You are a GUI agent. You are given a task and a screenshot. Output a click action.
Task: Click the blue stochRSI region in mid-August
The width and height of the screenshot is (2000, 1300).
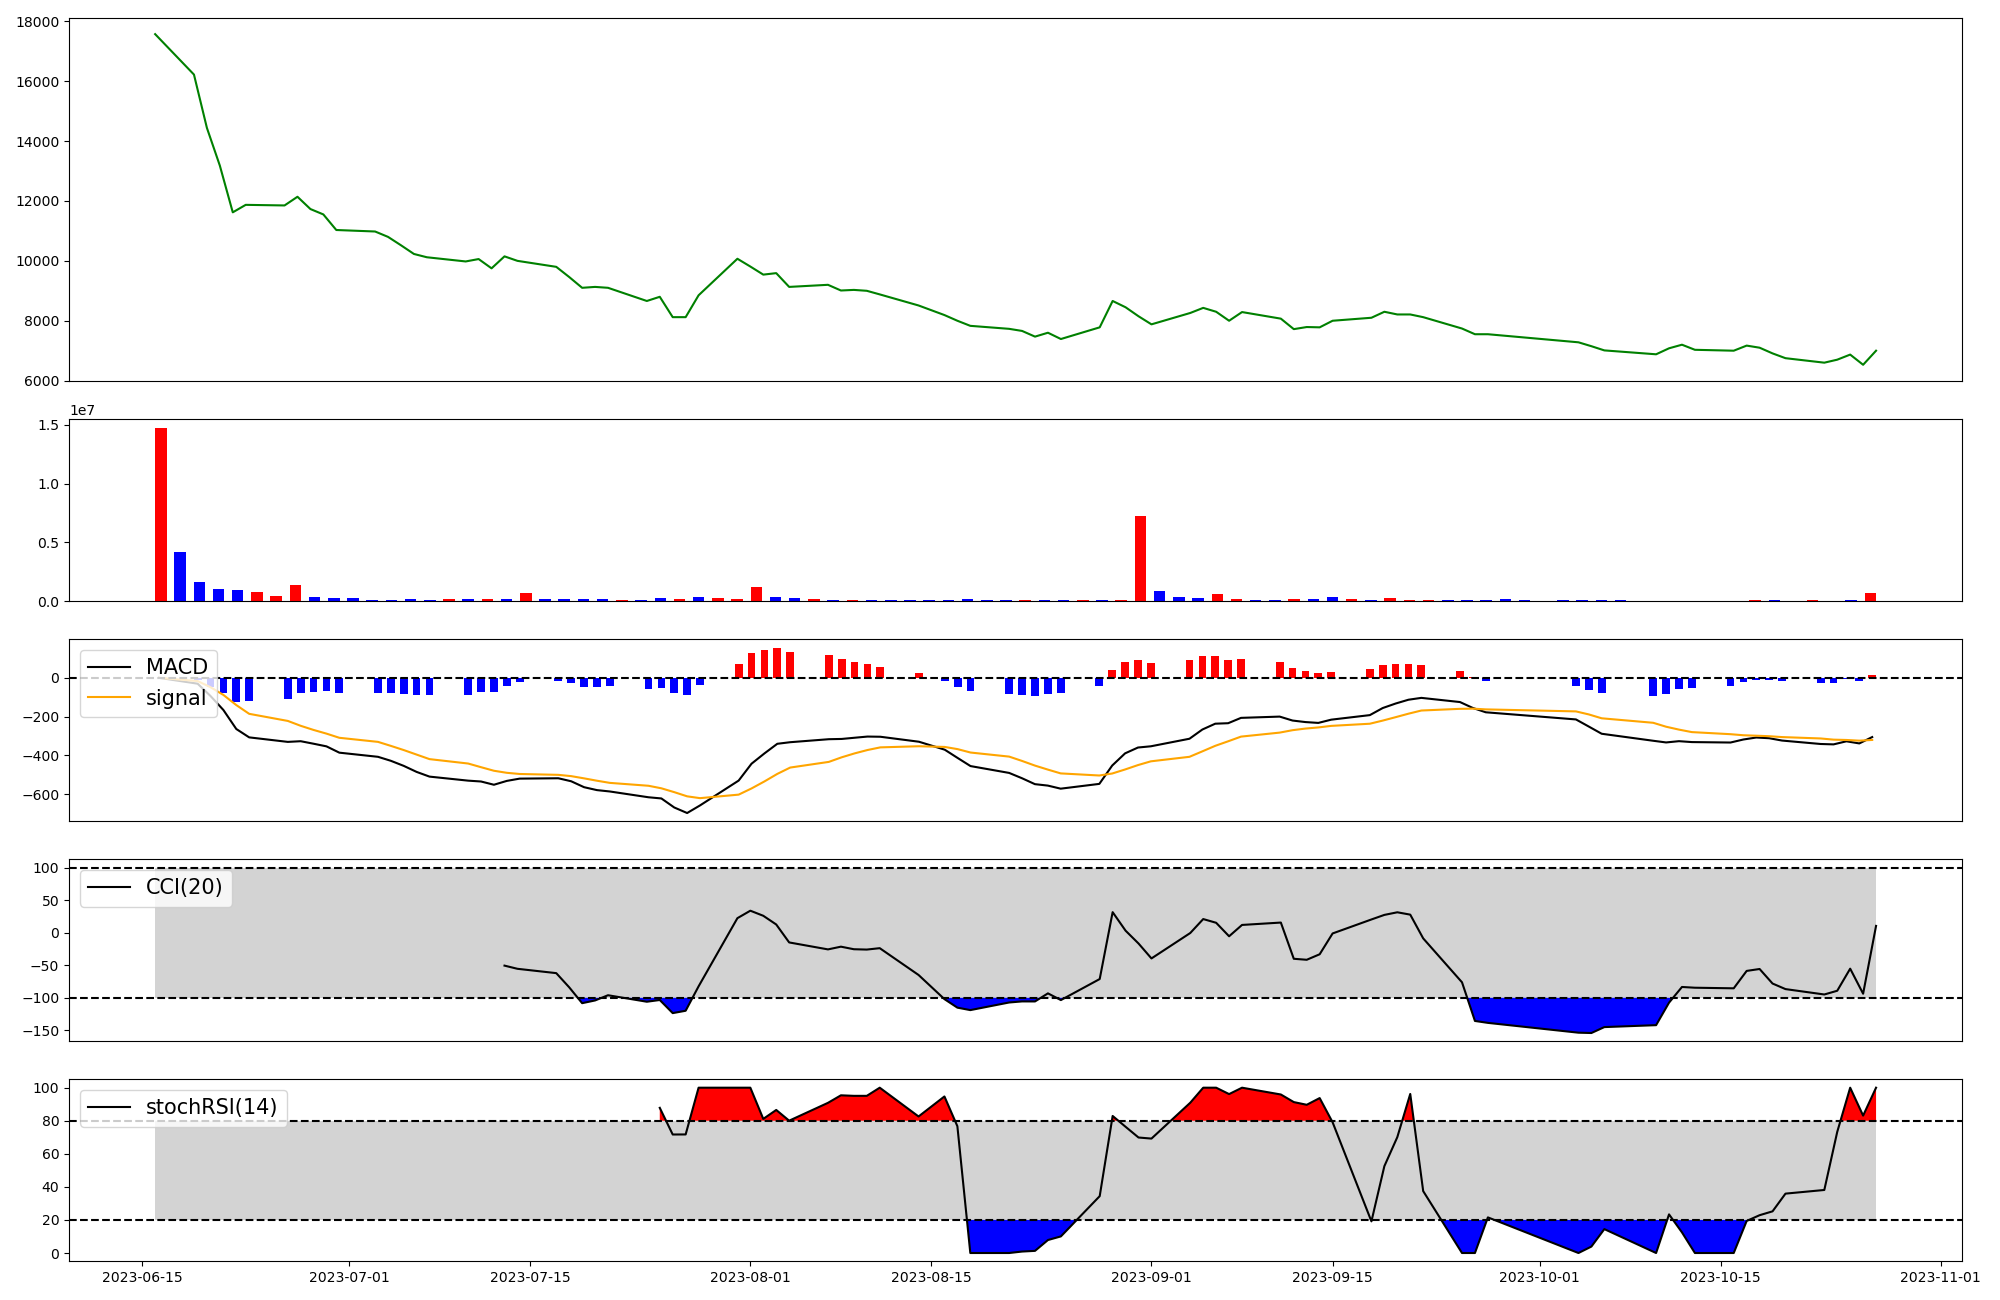[1010, 1235]
